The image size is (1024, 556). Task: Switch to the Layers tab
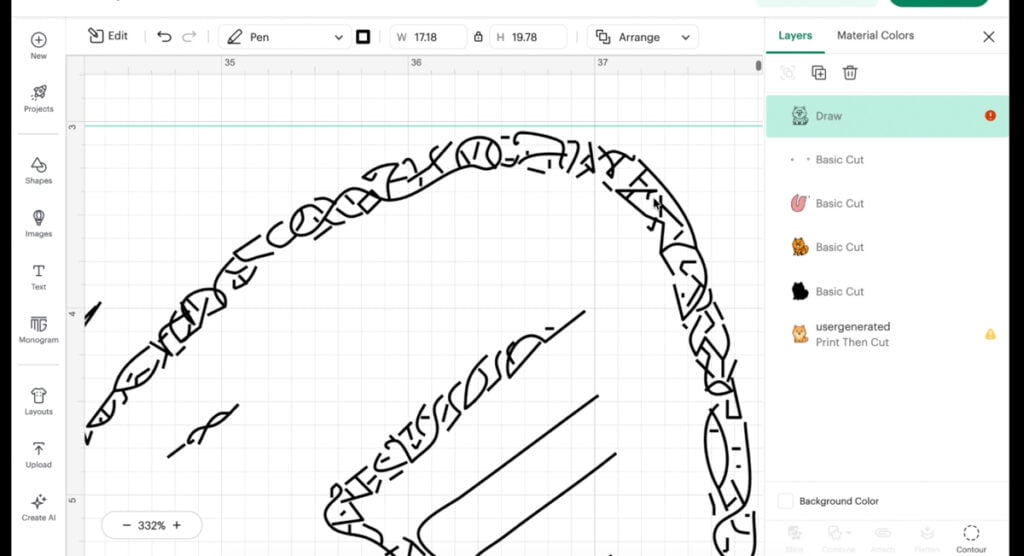coord(795,36)
